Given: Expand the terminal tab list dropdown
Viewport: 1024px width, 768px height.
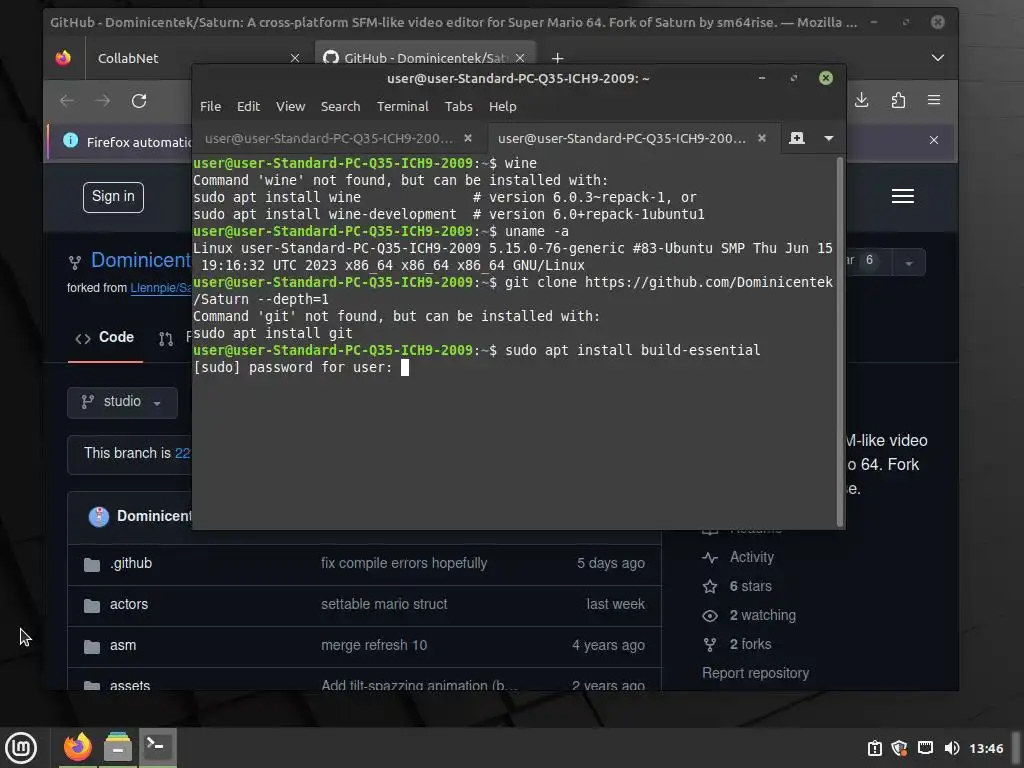Looking at the screenshot, I should 829,138.
